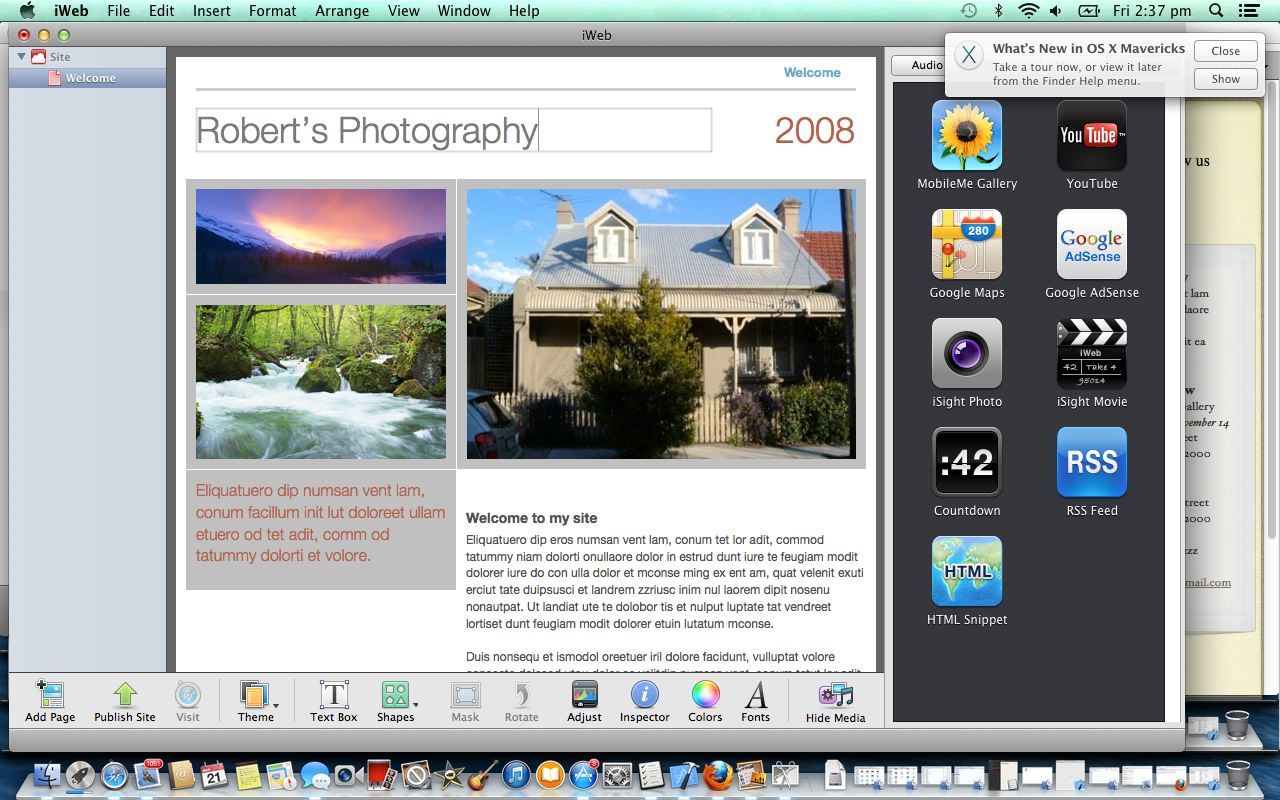Click the Publish Site arrow icon
The height and width of the screenshot is (800, 1280).
(125, 695)
